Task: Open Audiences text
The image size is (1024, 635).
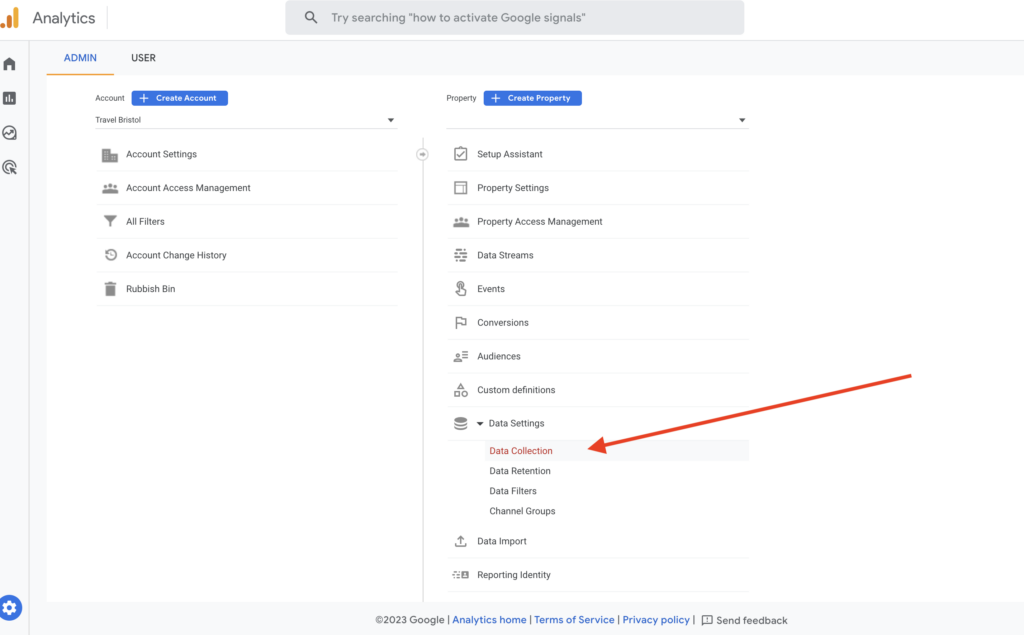Action: click(x=498, y=356)
